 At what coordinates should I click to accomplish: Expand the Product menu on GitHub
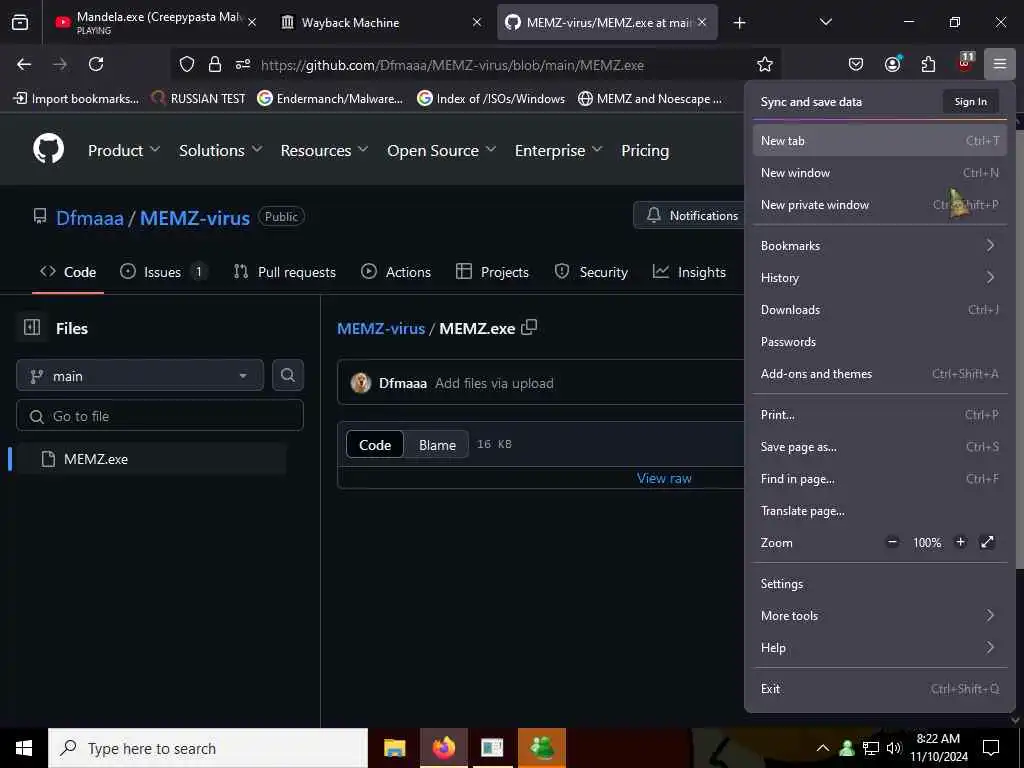(x=124, y=150)
